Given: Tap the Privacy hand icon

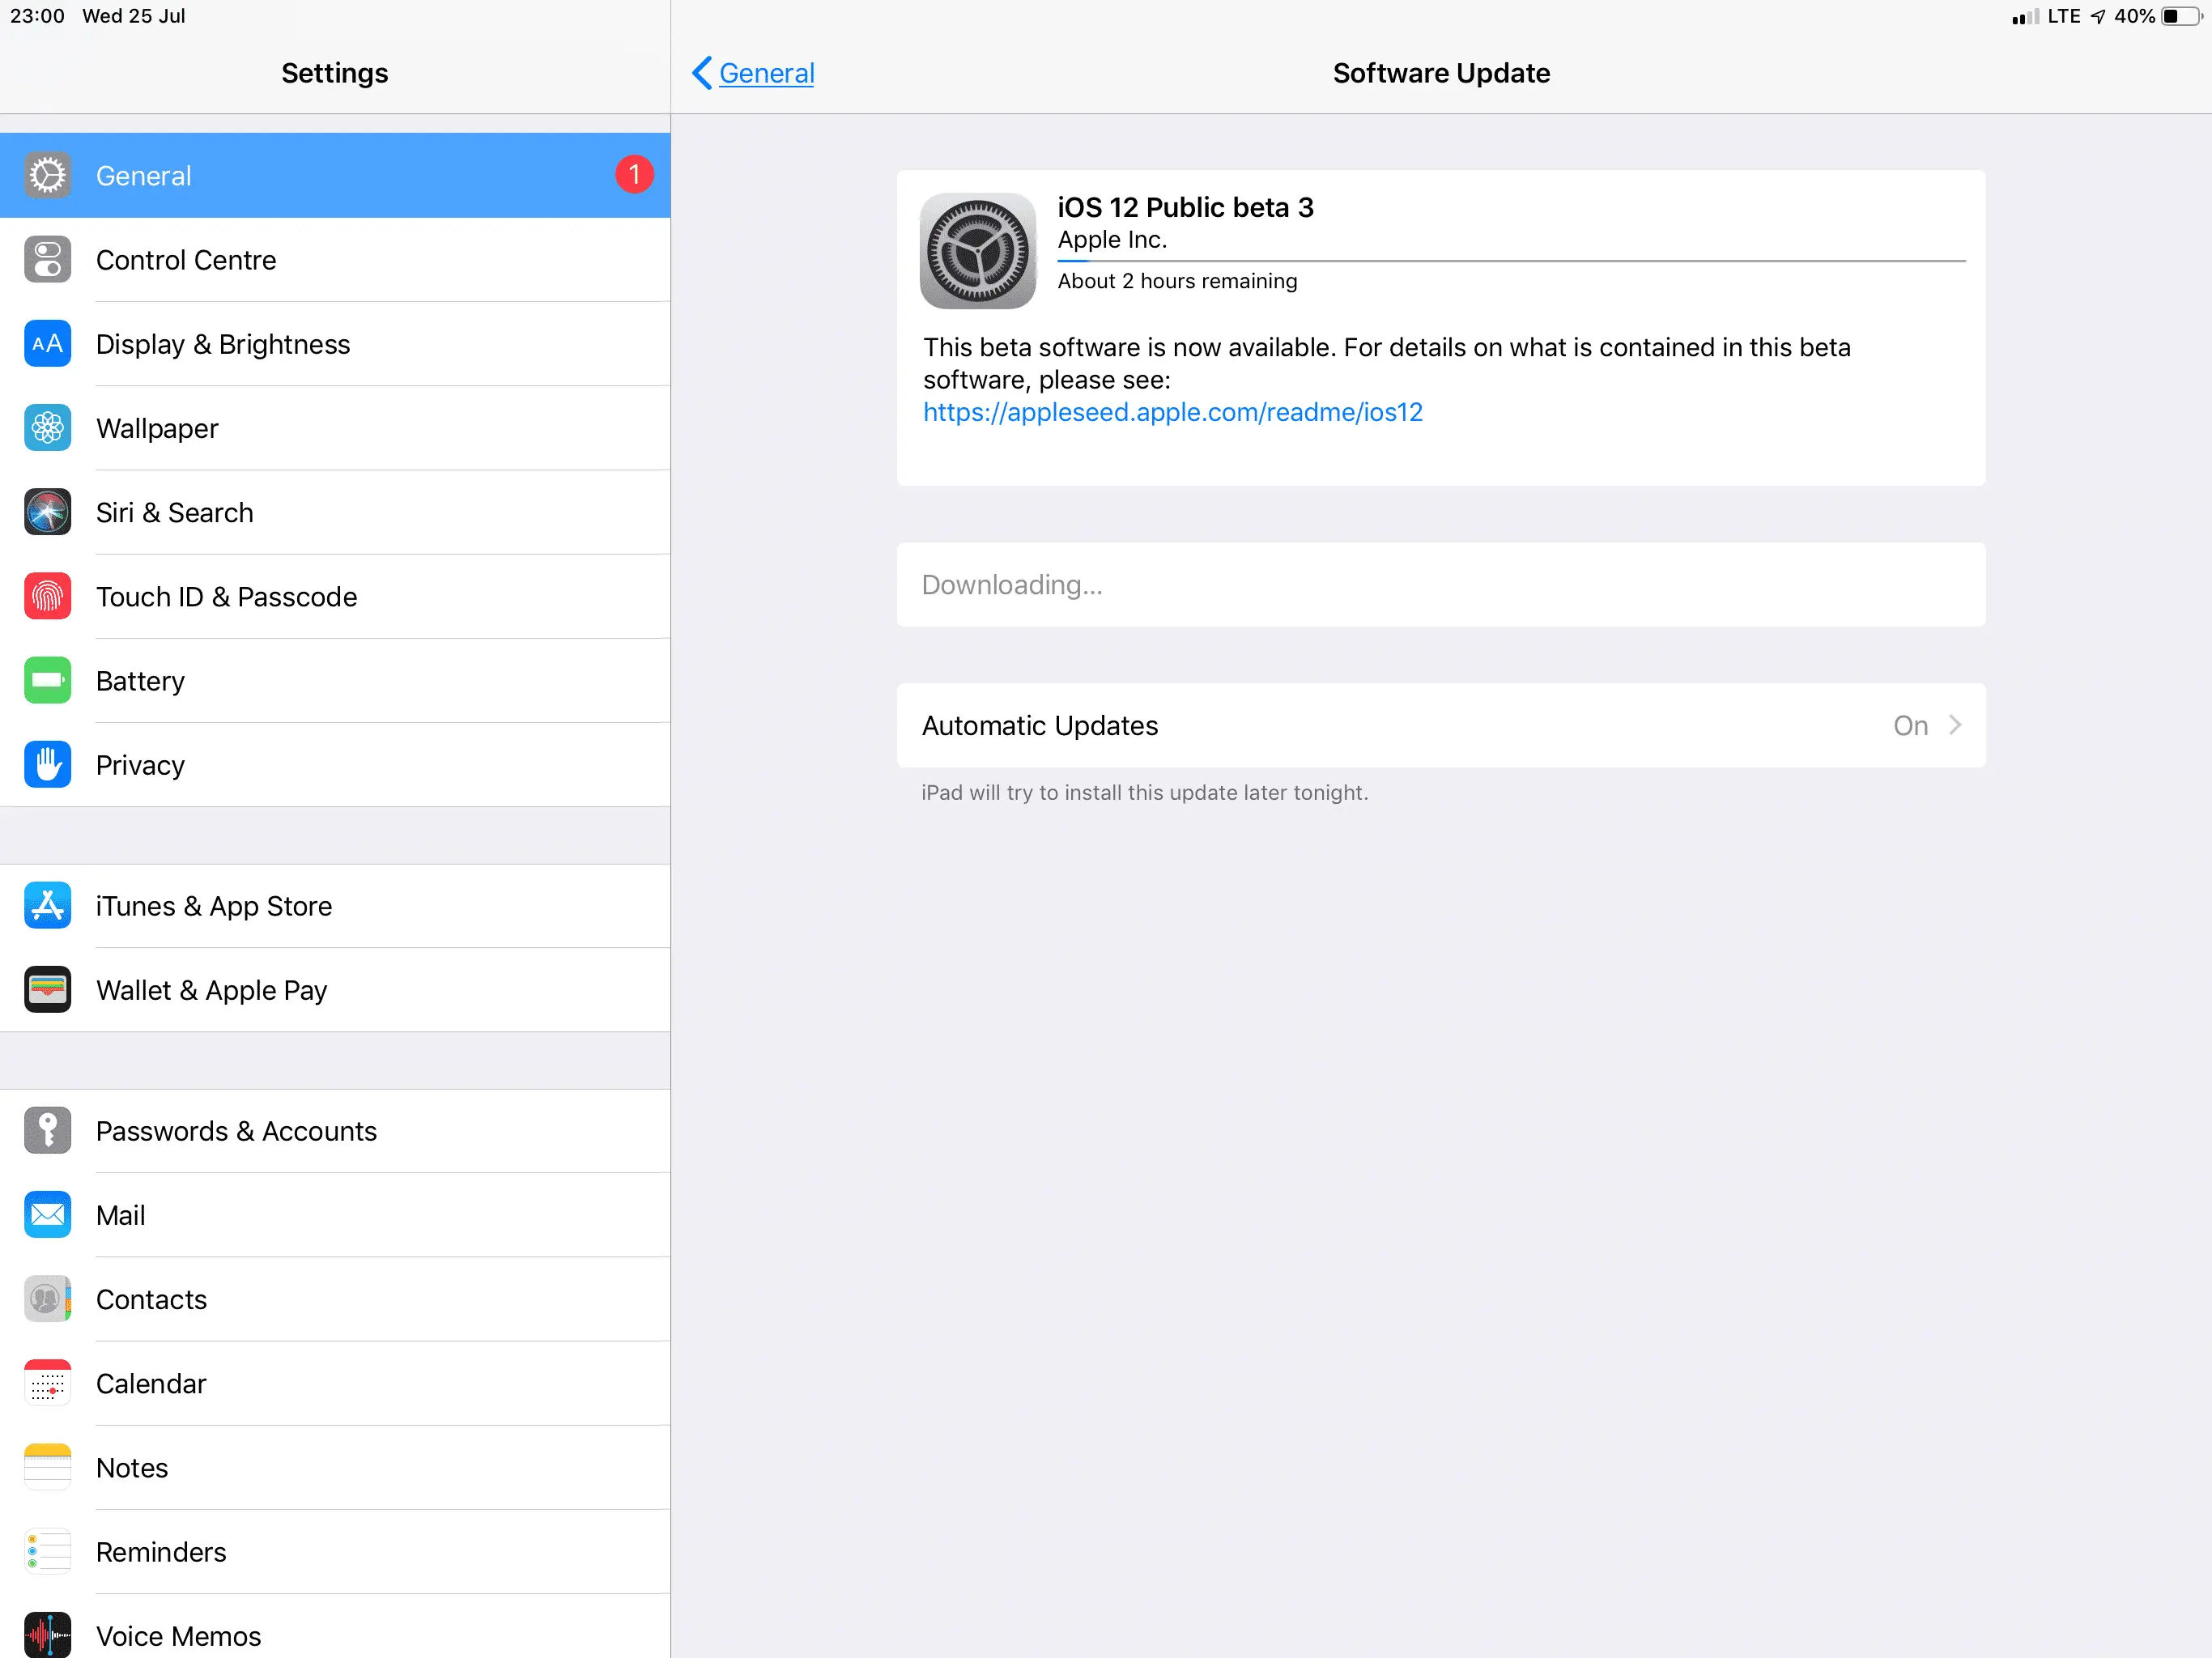Looking at the screenshot, I should tap(47, 765).
